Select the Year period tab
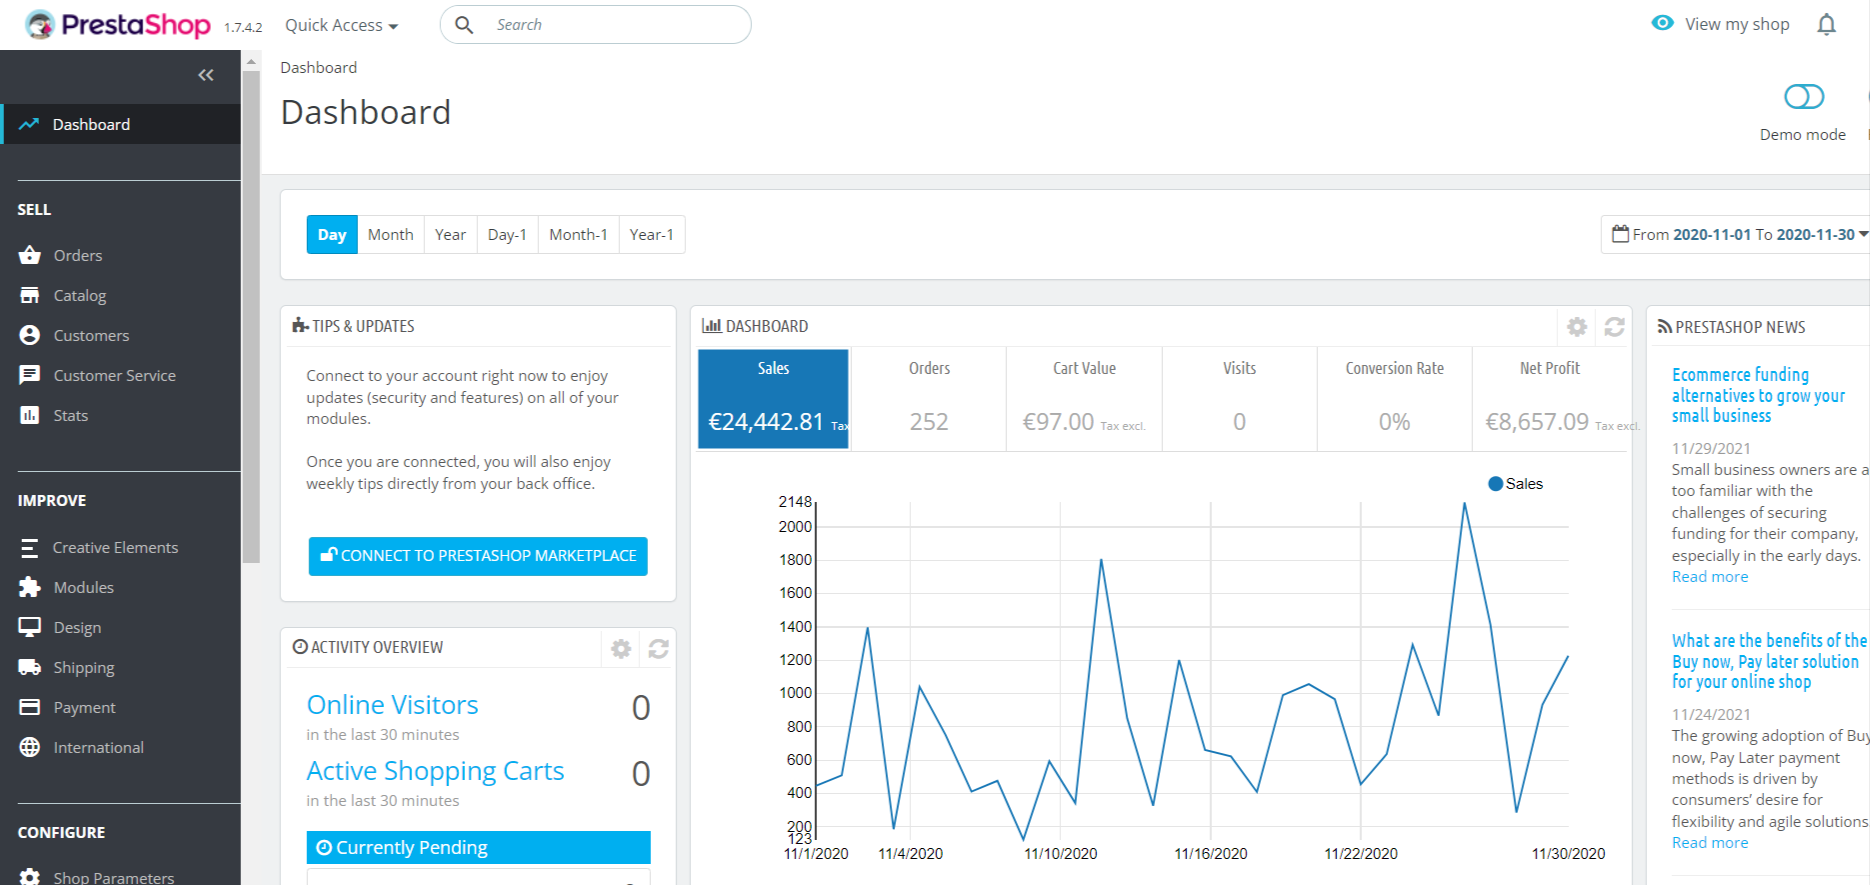This screenshot has height=885, width=1870. coord(450,235)
